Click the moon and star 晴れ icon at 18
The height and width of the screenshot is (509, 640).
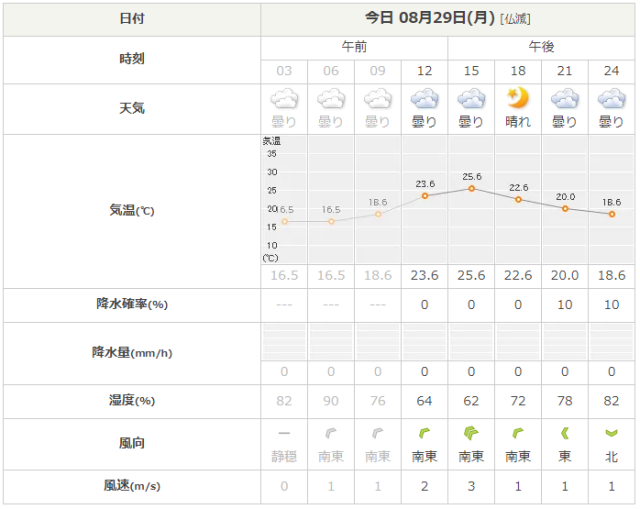(x=518, y=99)
